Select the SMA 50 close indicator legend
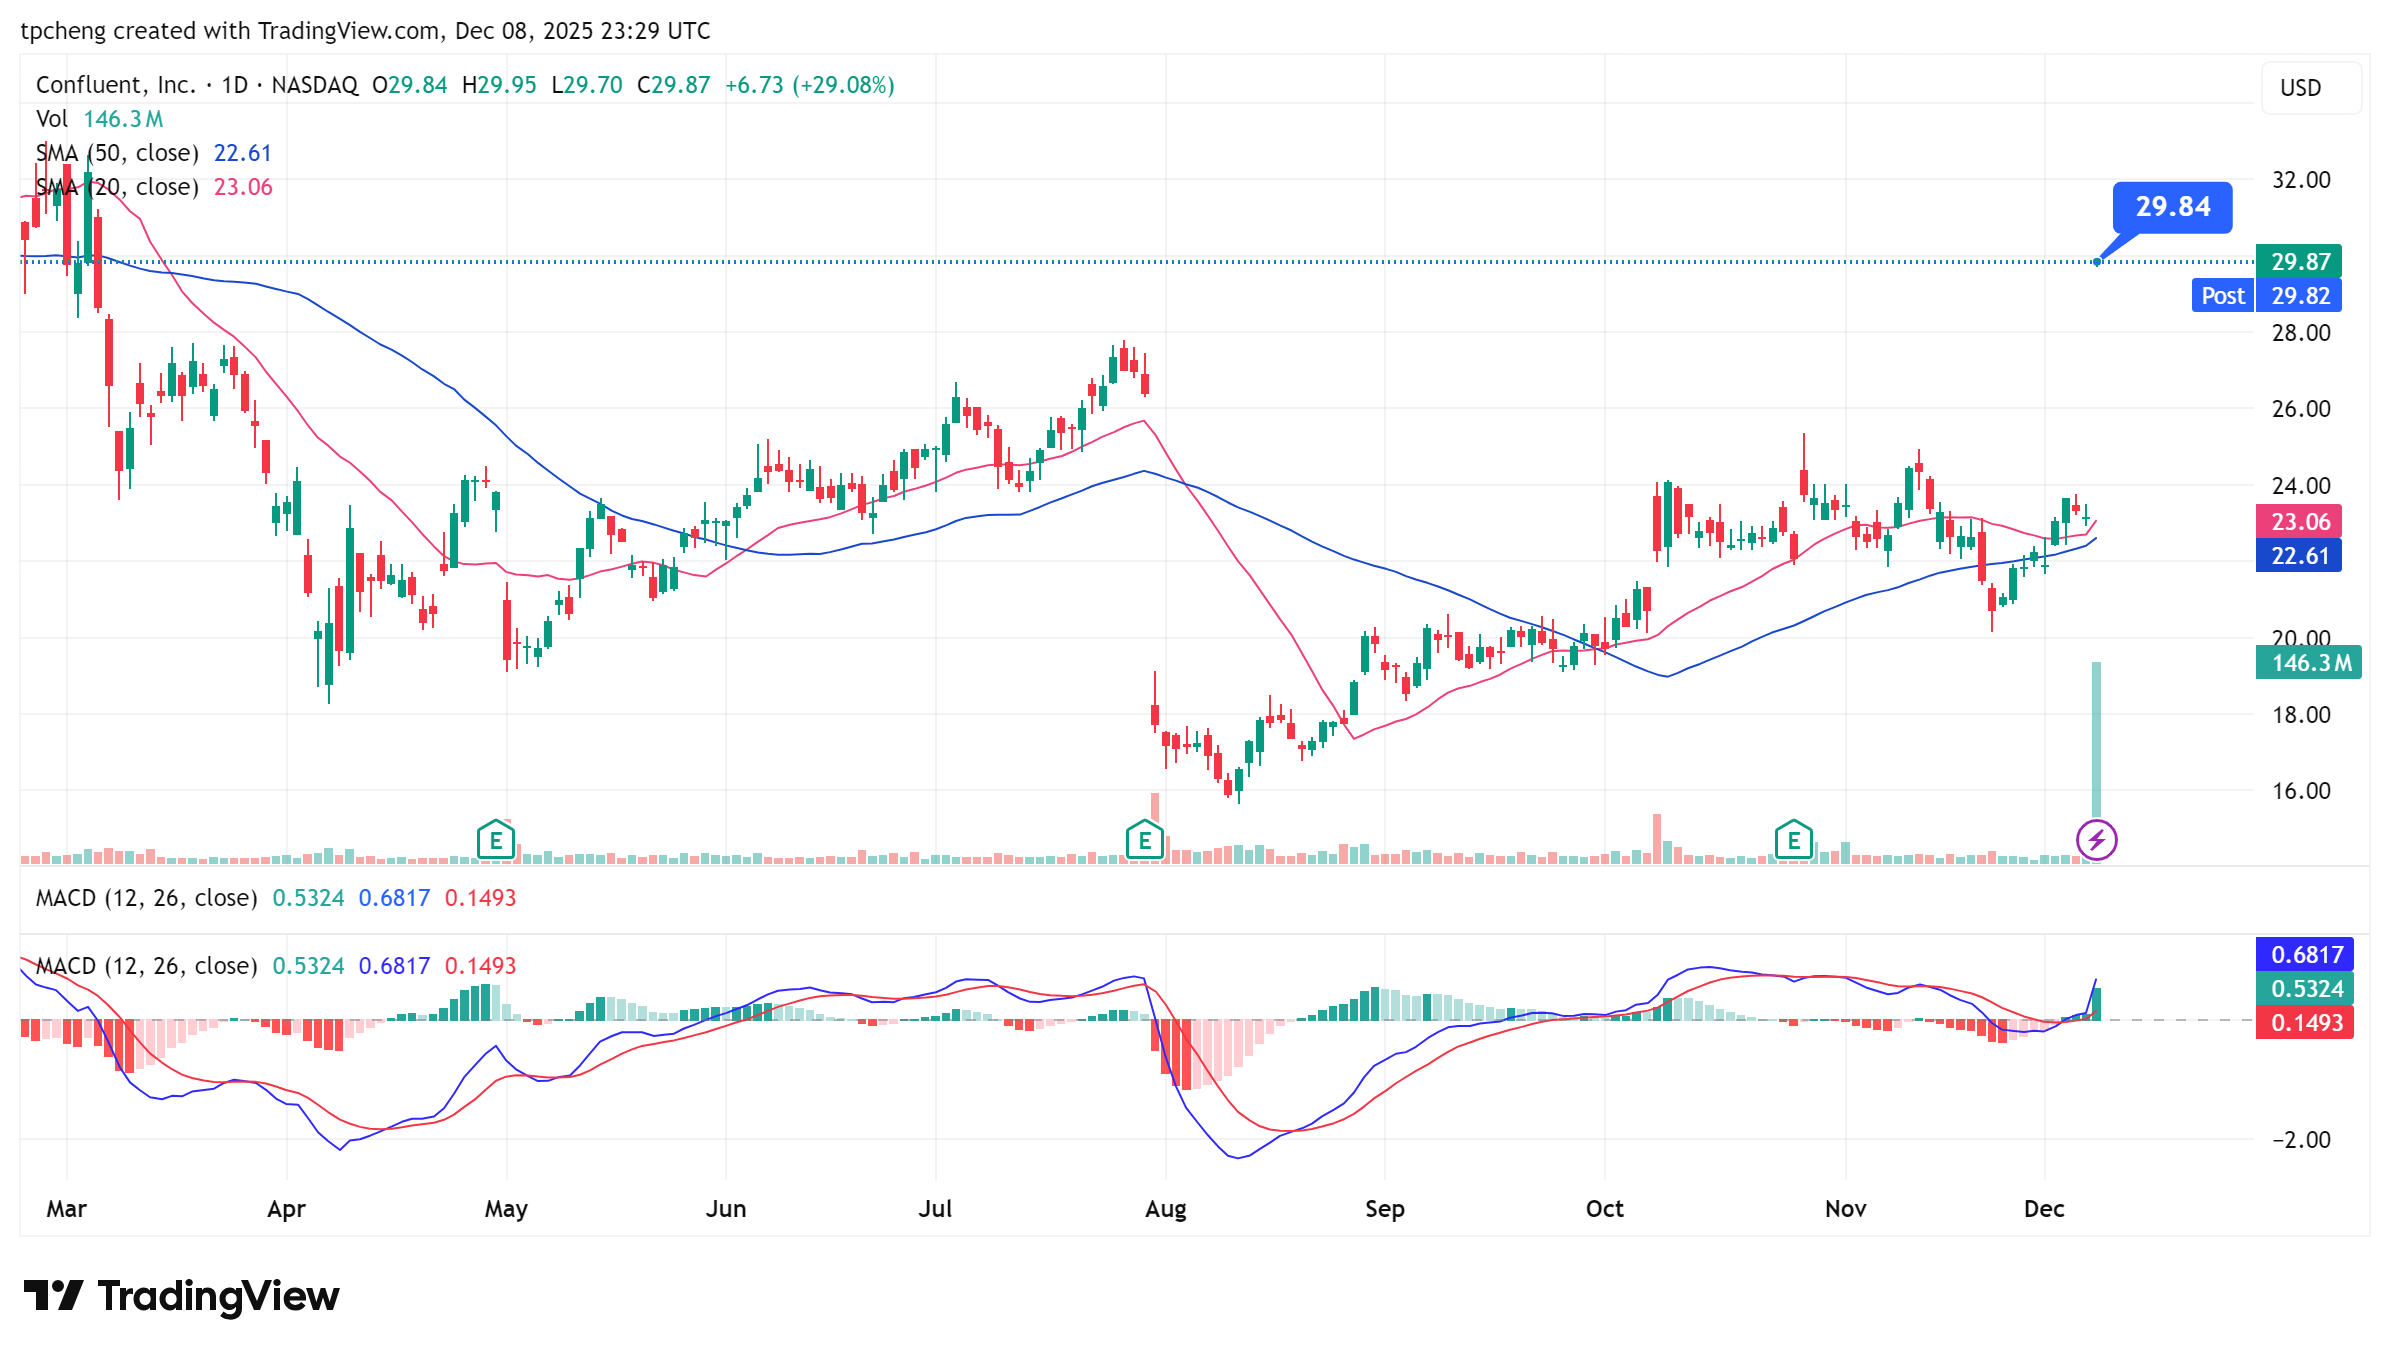This screenshot has width=2390, height=1356. (117, 153)
